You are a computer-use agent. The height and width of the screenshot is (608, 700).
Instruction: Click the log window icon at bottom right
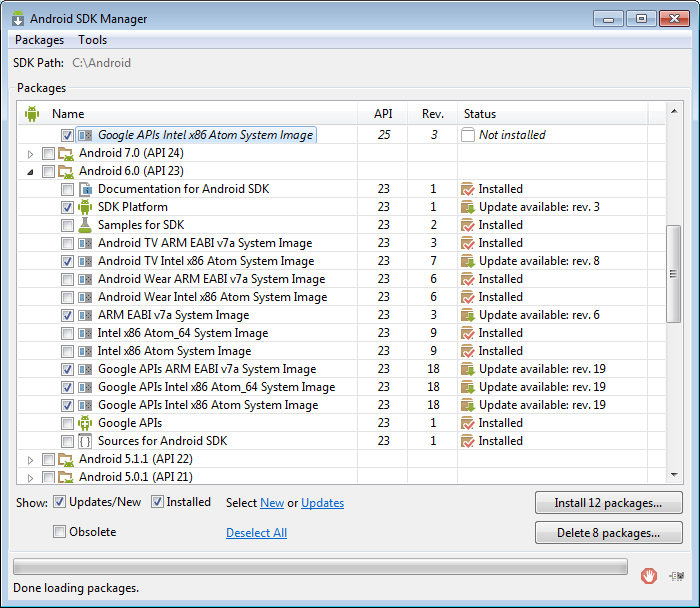pos(679,575)
